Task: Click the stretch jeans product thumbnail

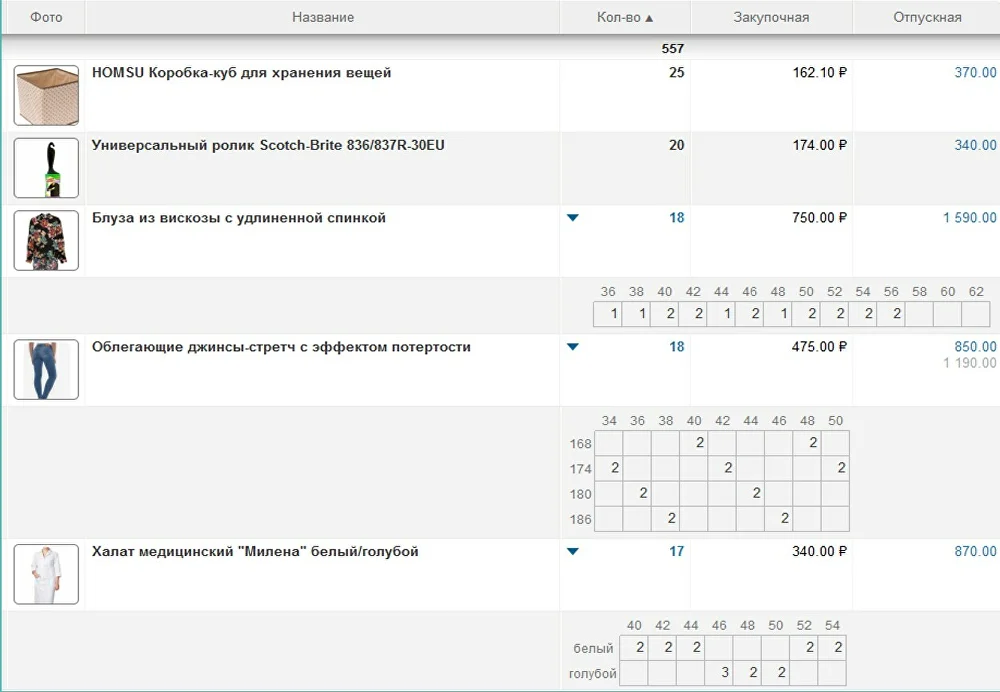Action: click(46, 369)
